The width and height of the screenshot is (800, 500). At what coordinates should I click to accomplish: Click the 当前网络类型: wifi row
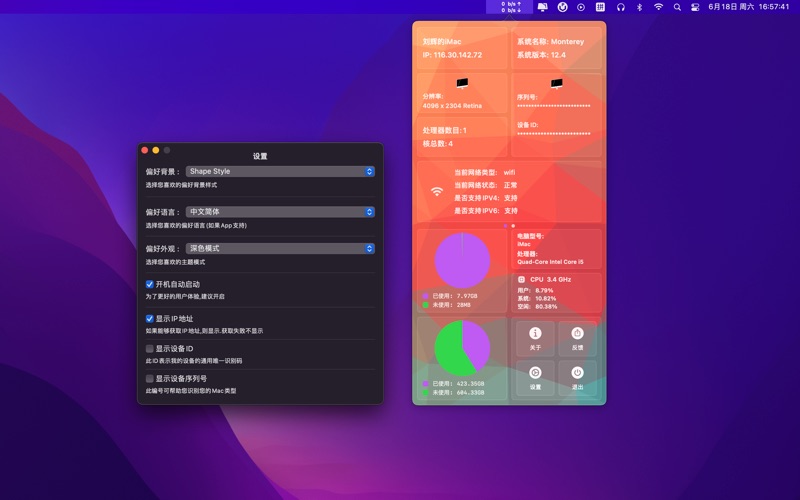tap(485, 172)
